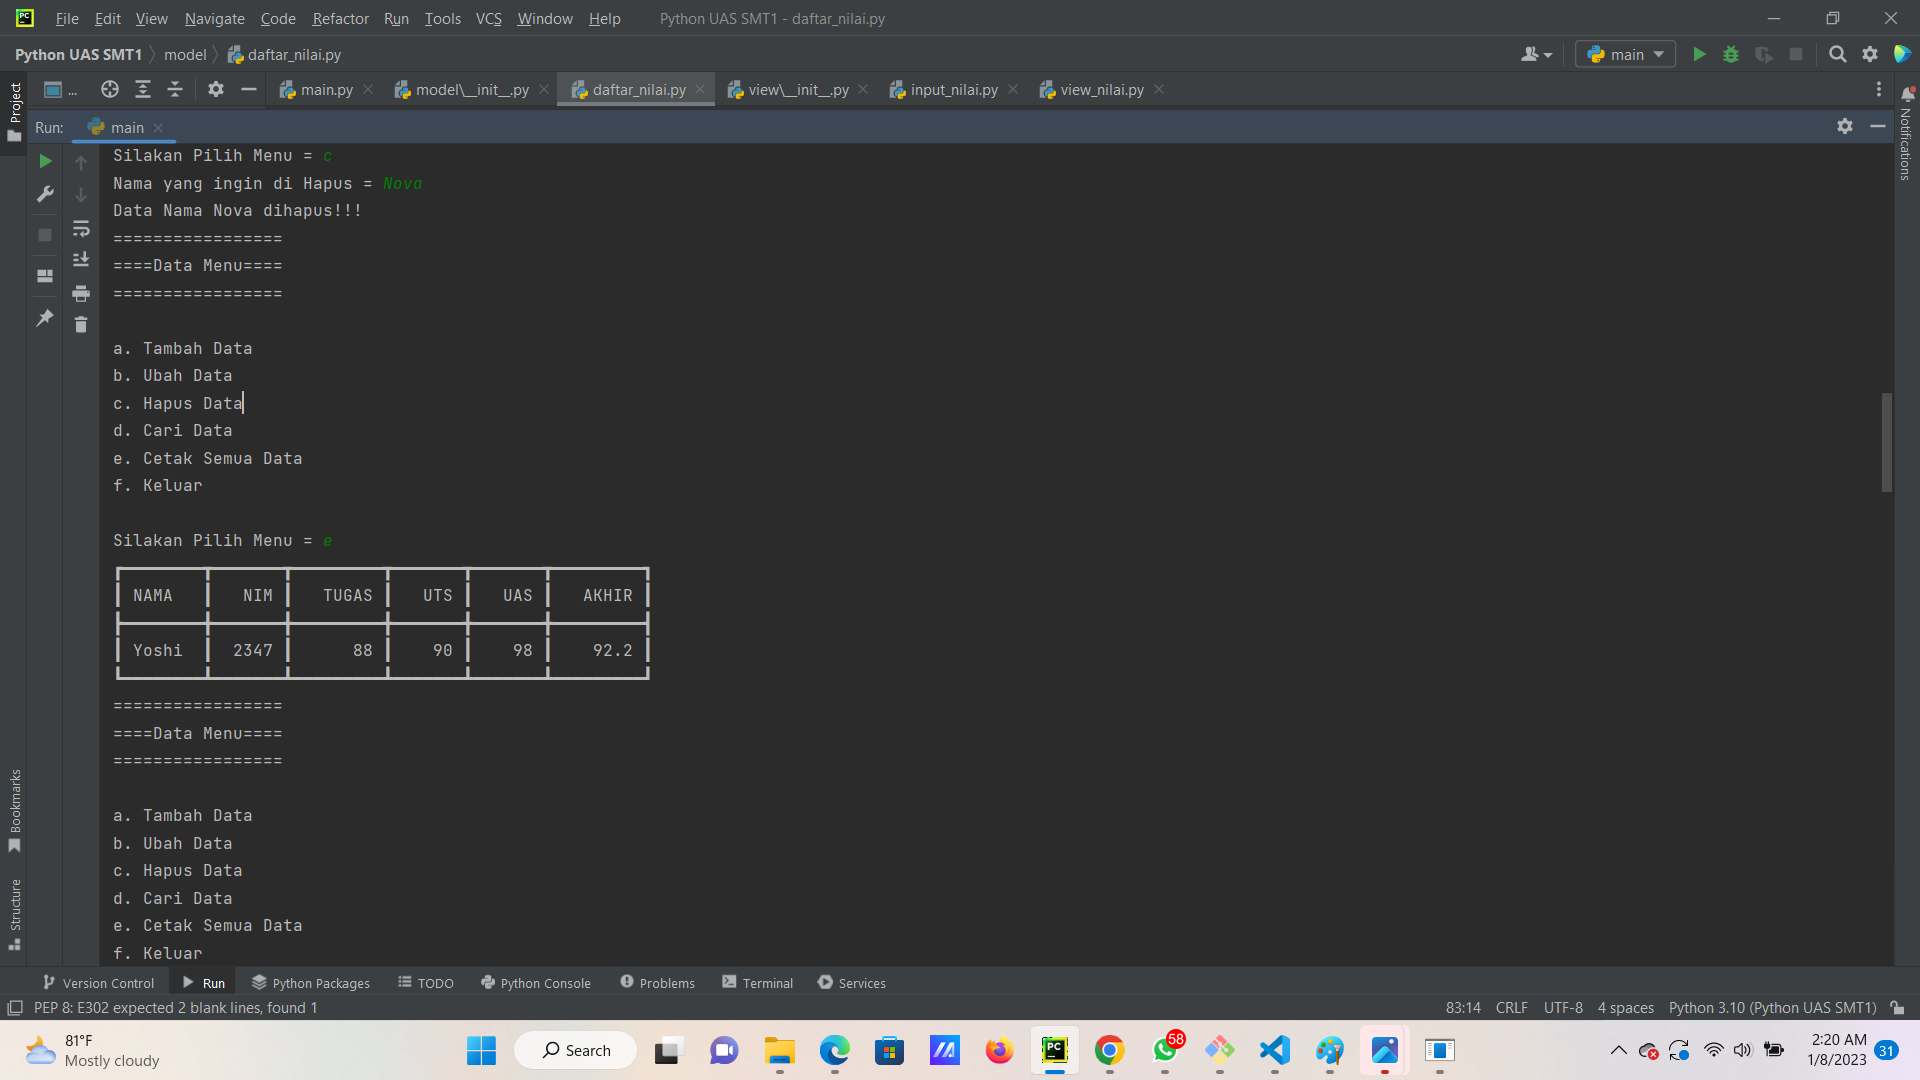Open Python 3.10 interpreter selector
Viewport: 1920px width, 1080px height.
pyautogui.click(x=1772, y=1008)
